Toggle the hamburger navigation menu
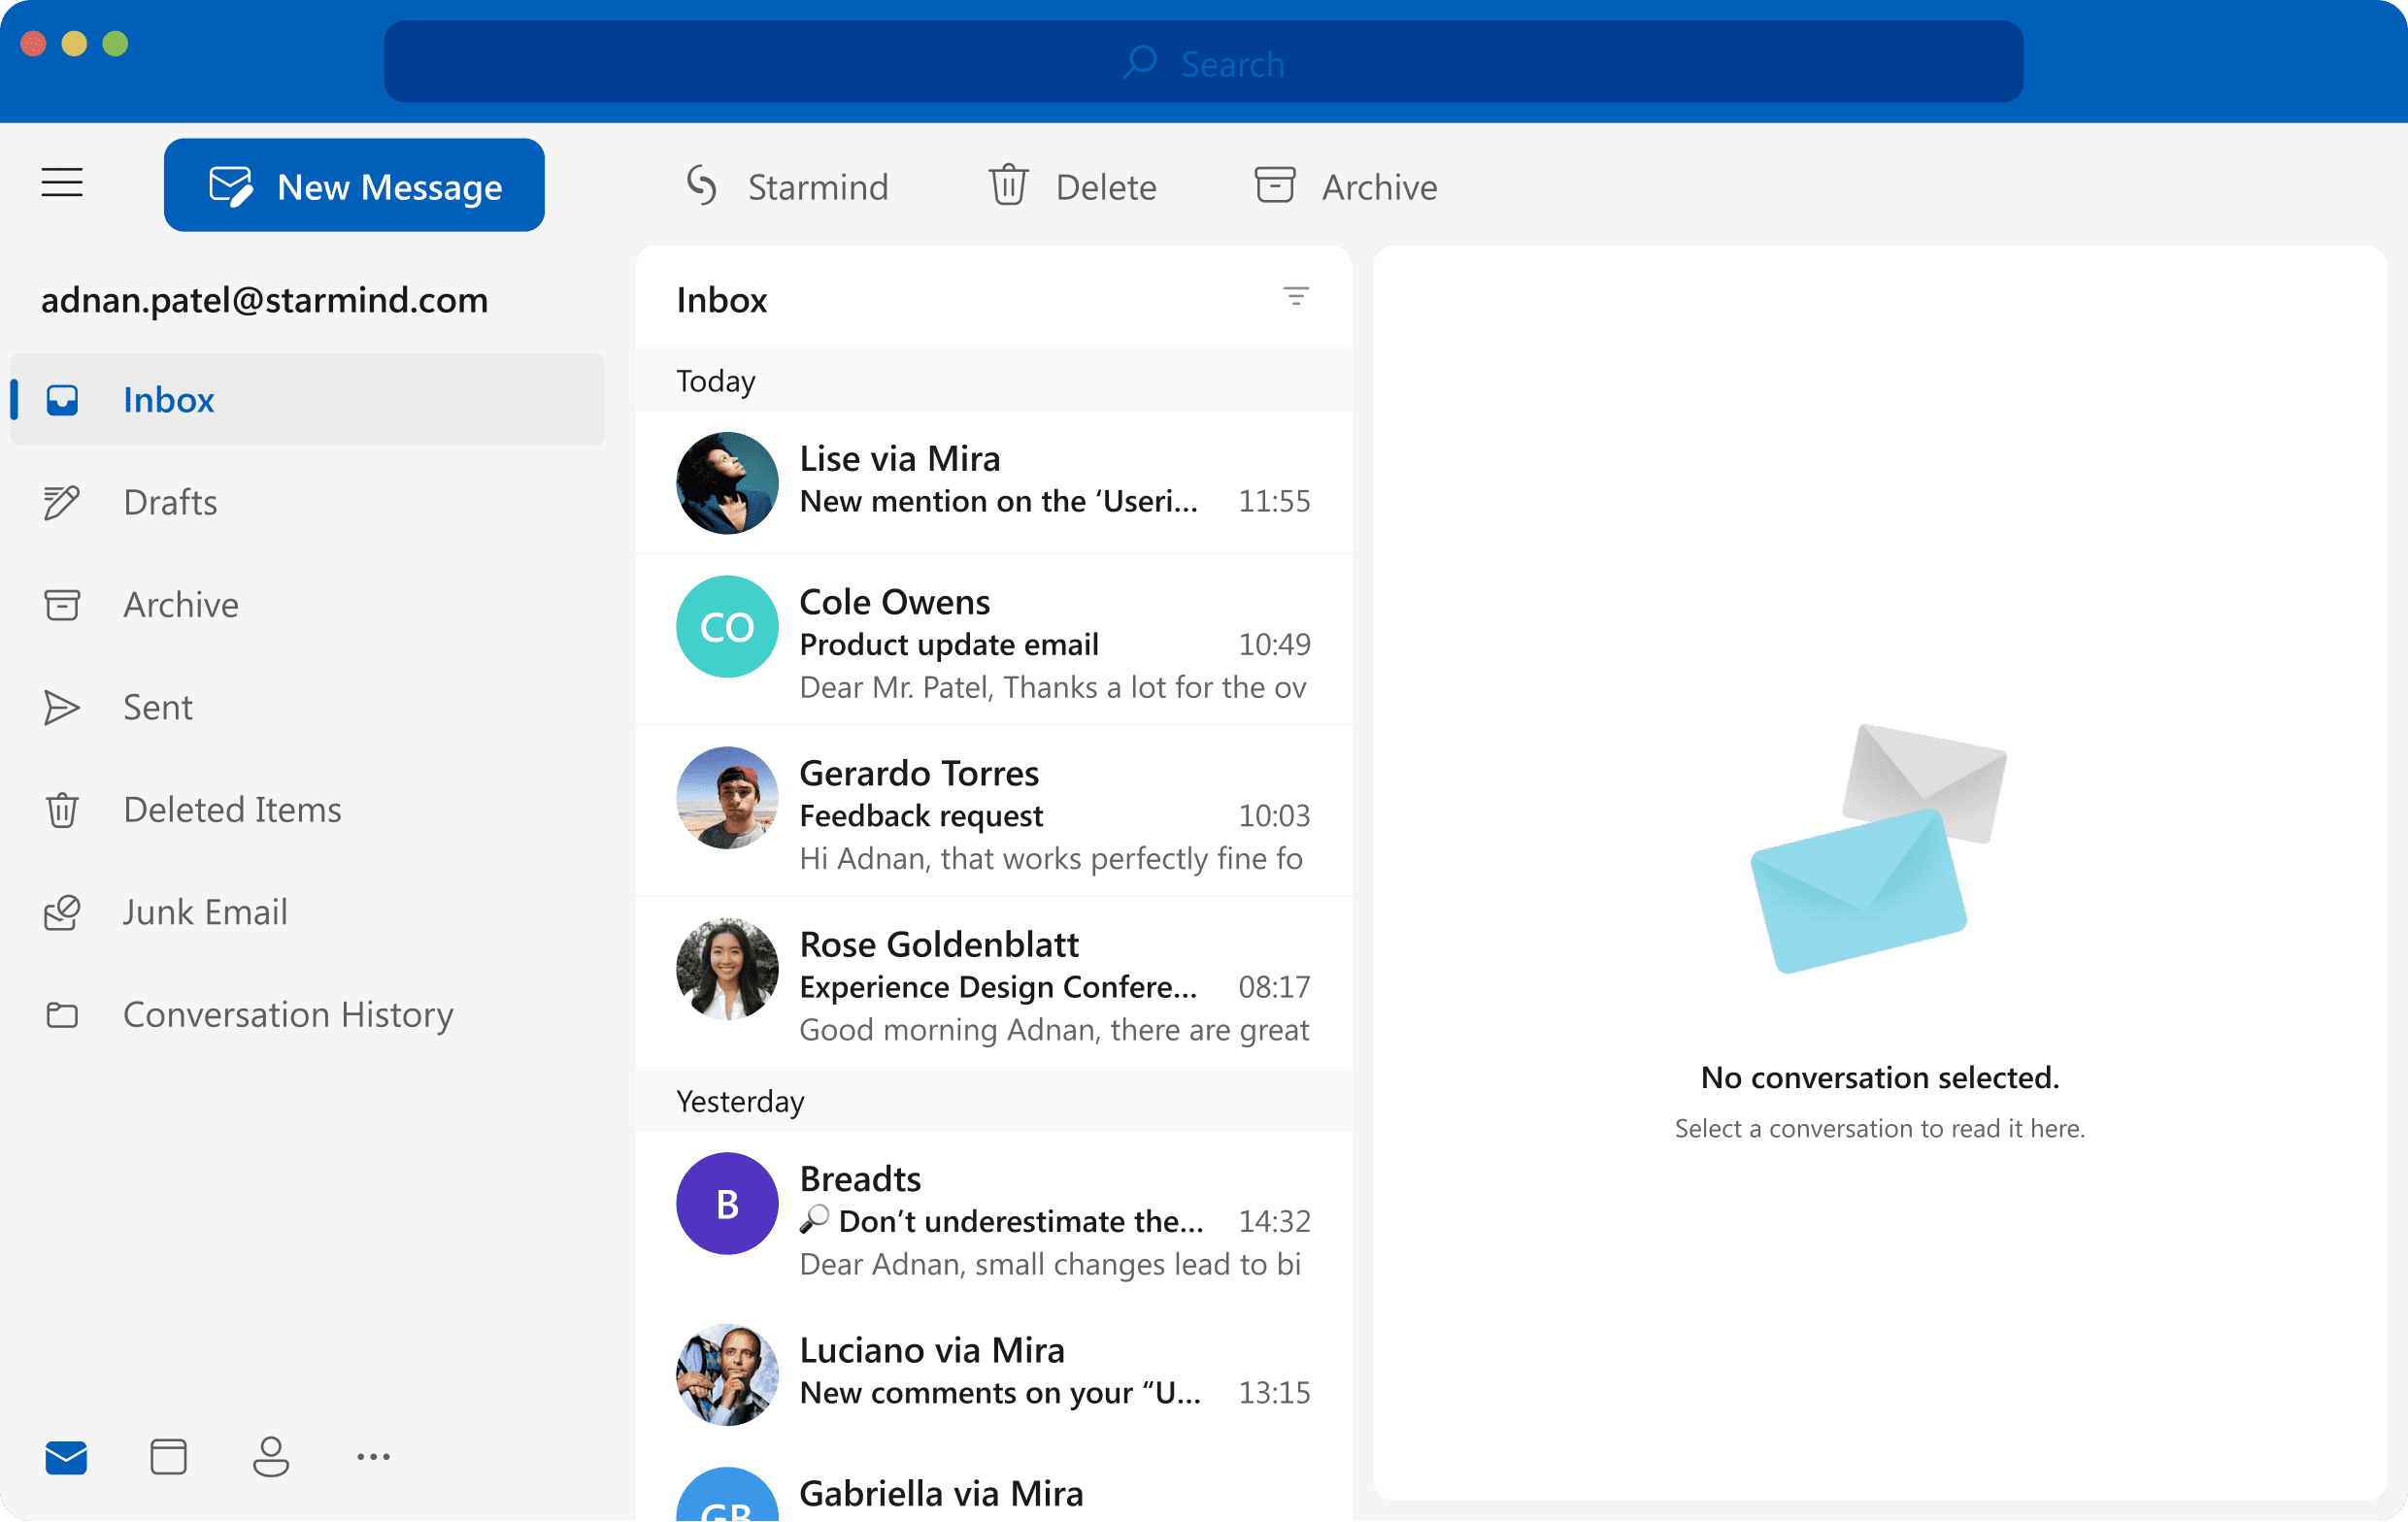This screenshot has height=1522, width=2408. coord(62,183)
